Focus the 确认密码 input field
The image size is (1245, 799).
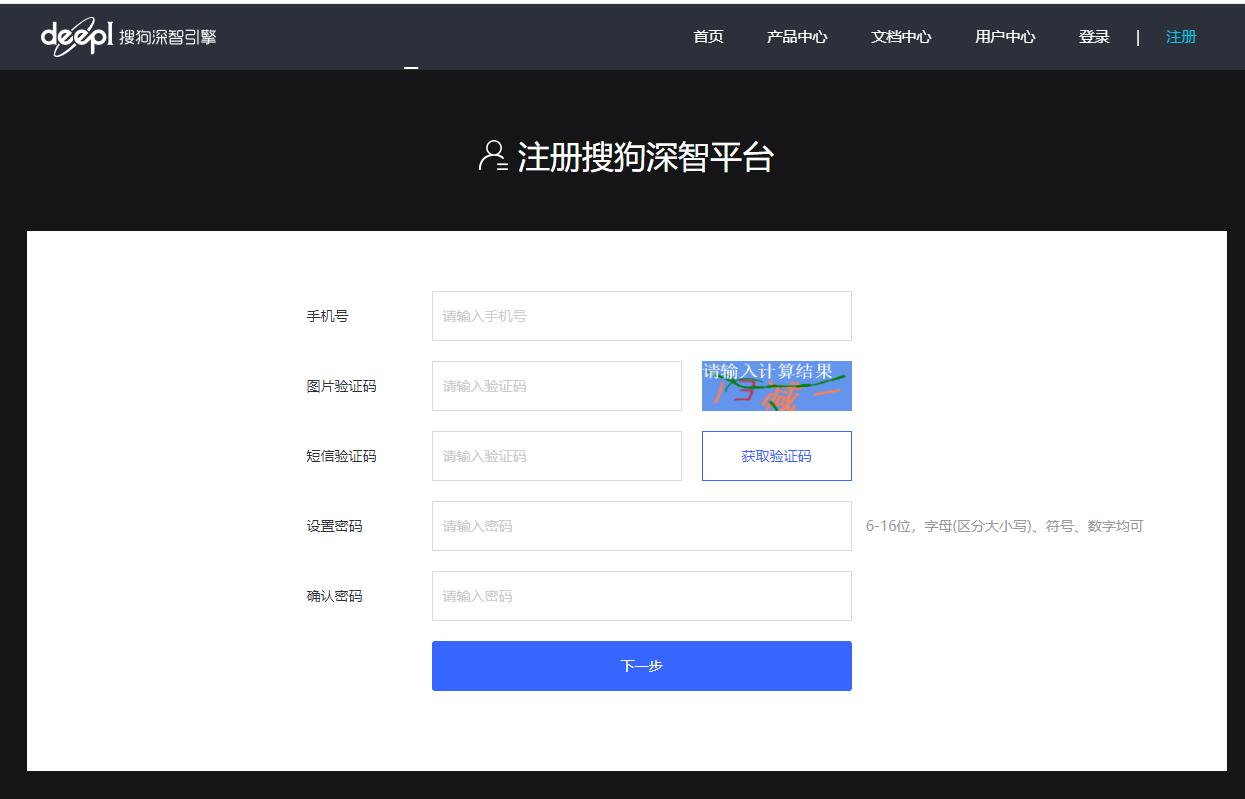(642, 596)
